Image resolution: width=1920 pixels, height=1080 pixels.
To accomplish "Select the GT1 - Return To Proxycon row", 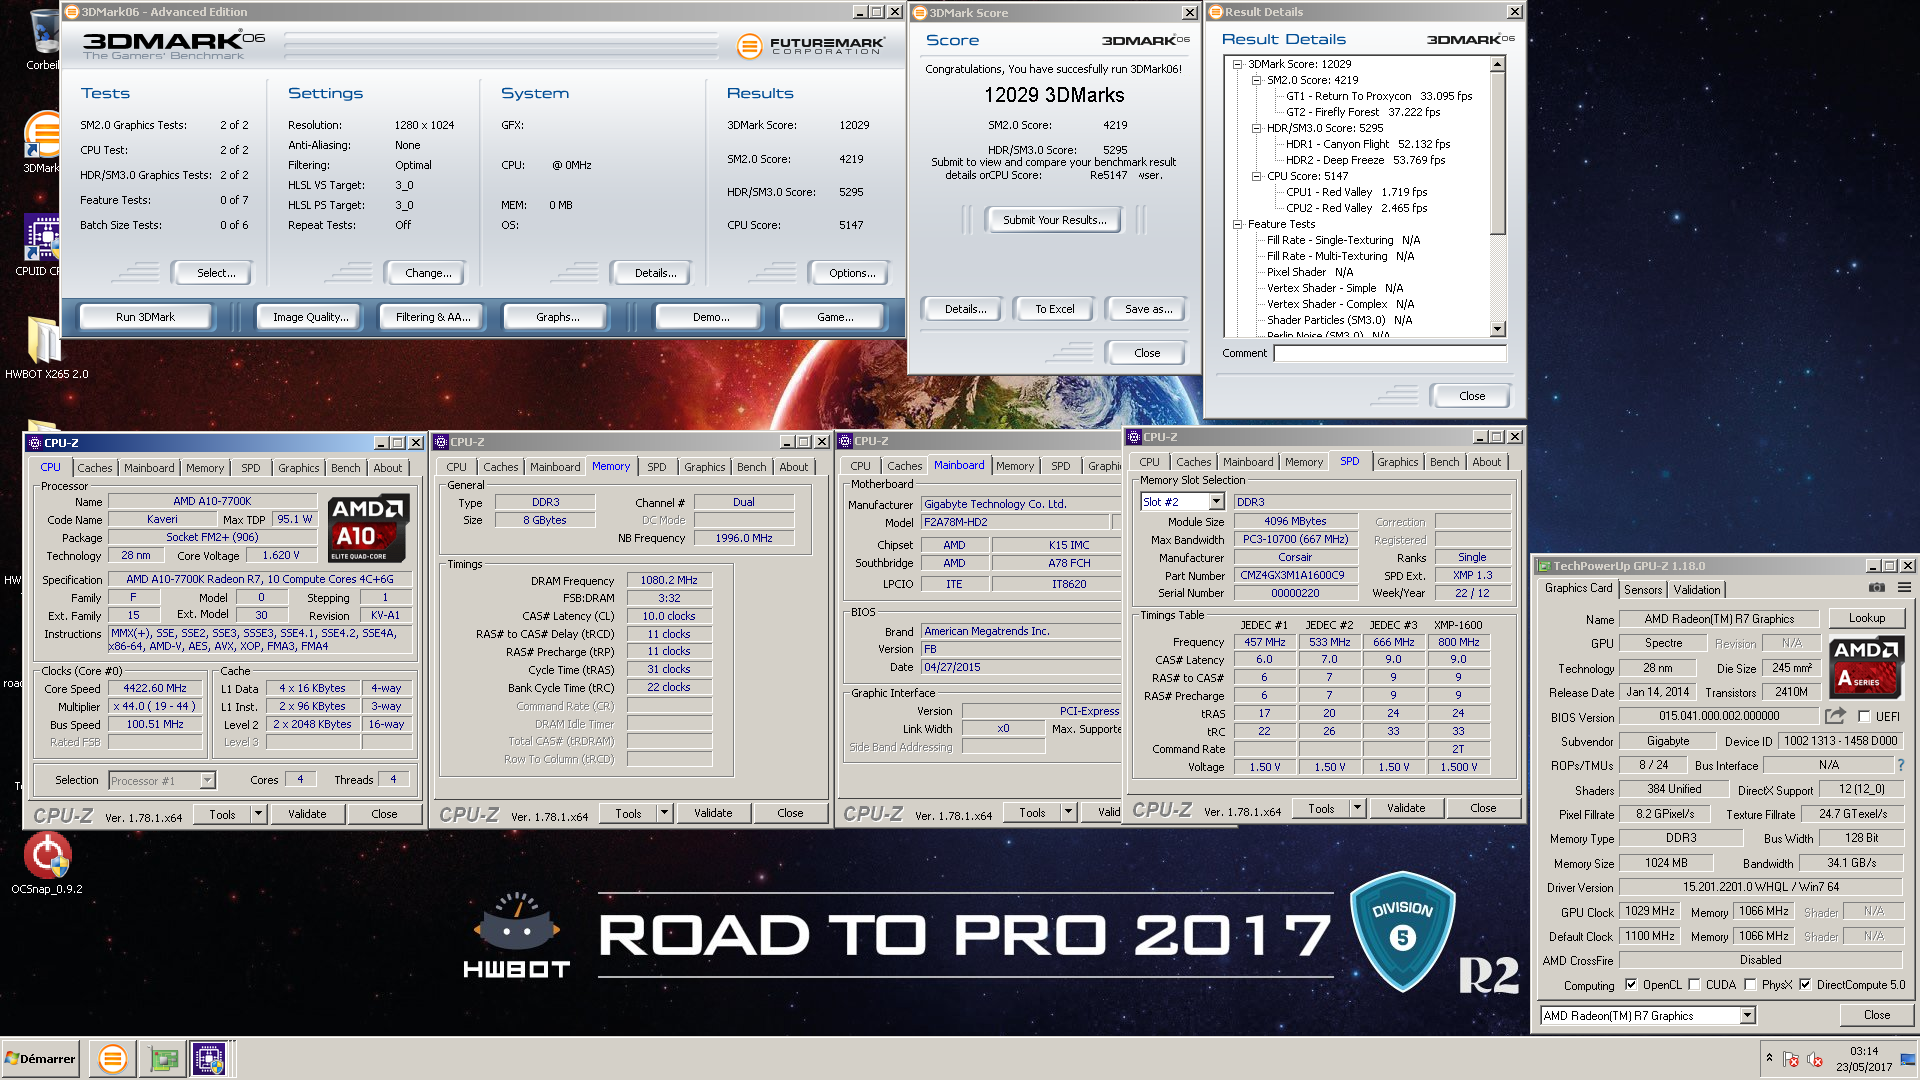I will [x=1379, y=96].
